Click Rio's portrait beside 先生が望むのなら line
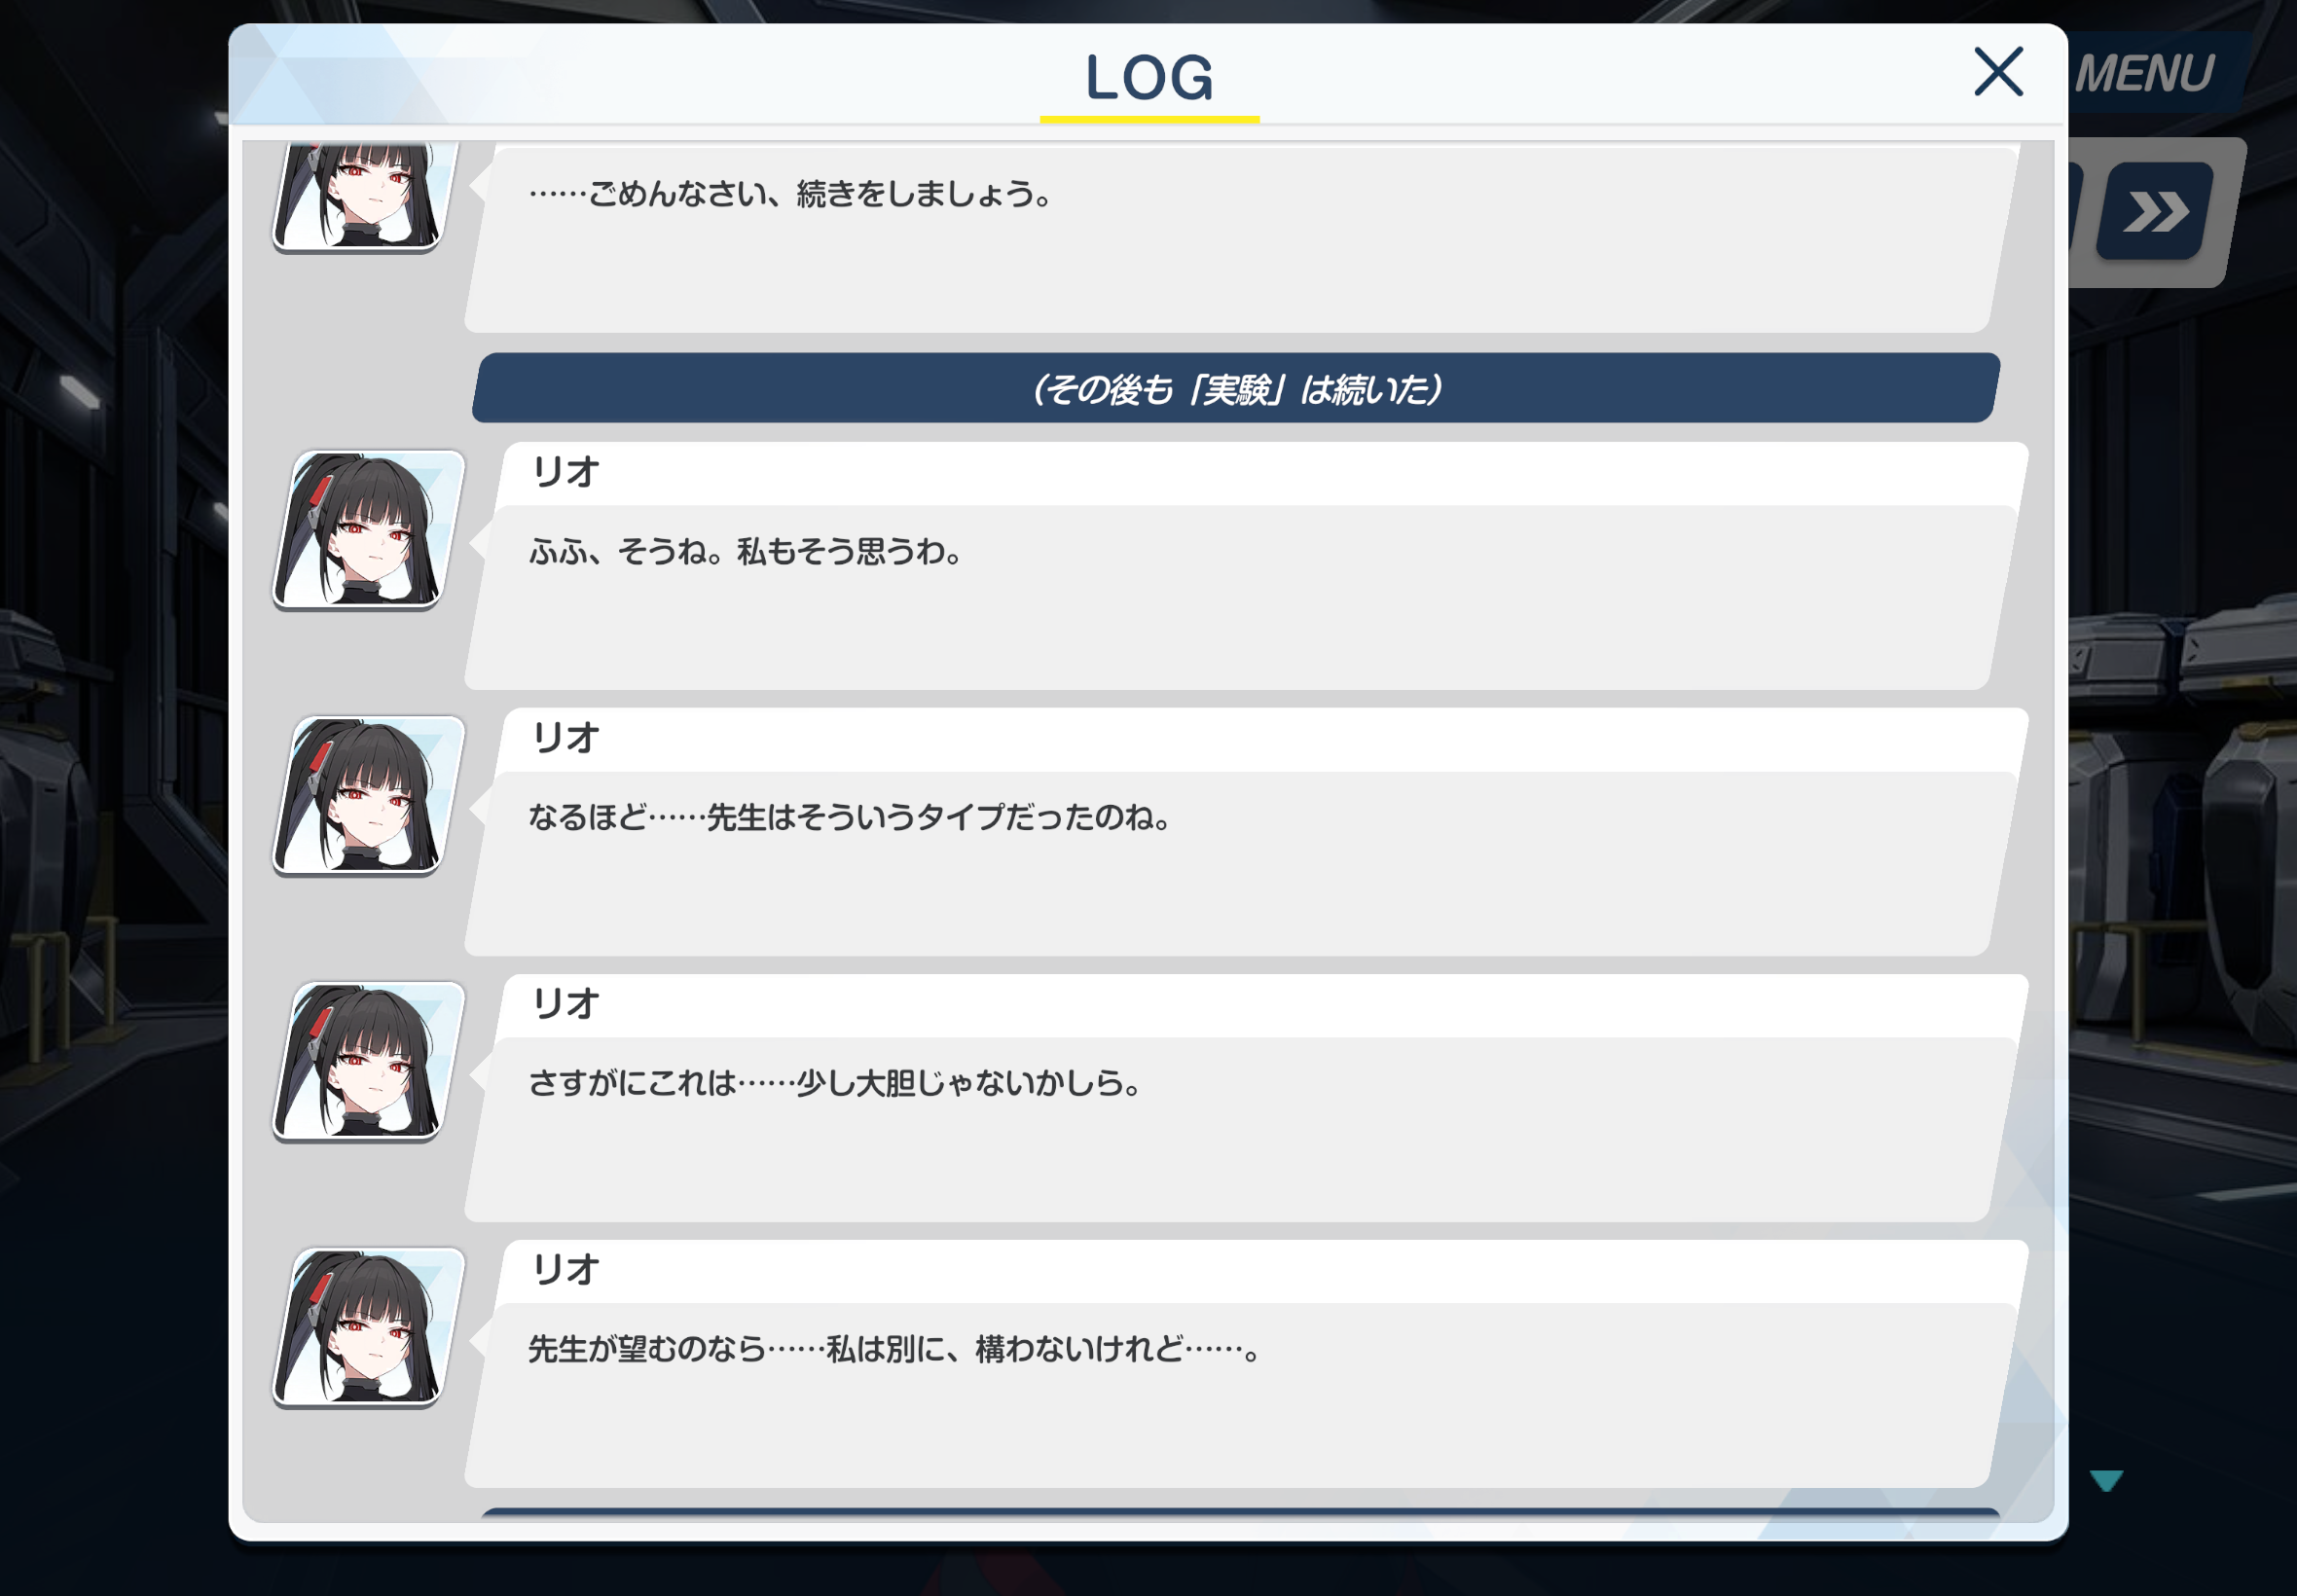 (x=368, y=1327)
